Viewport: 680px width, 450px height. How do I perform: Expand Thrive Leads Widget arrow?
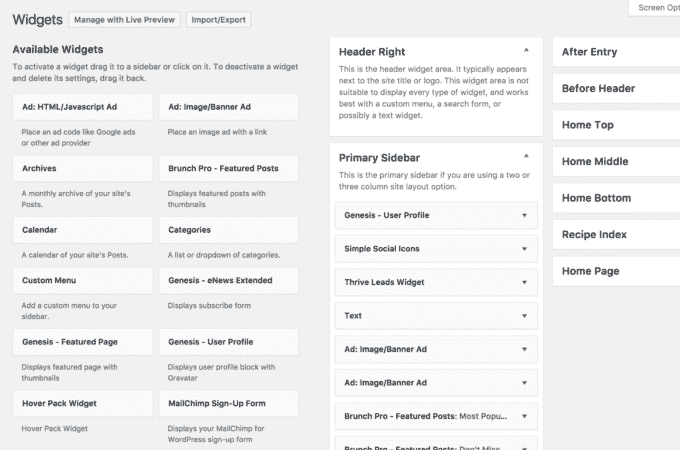point(524,282)
